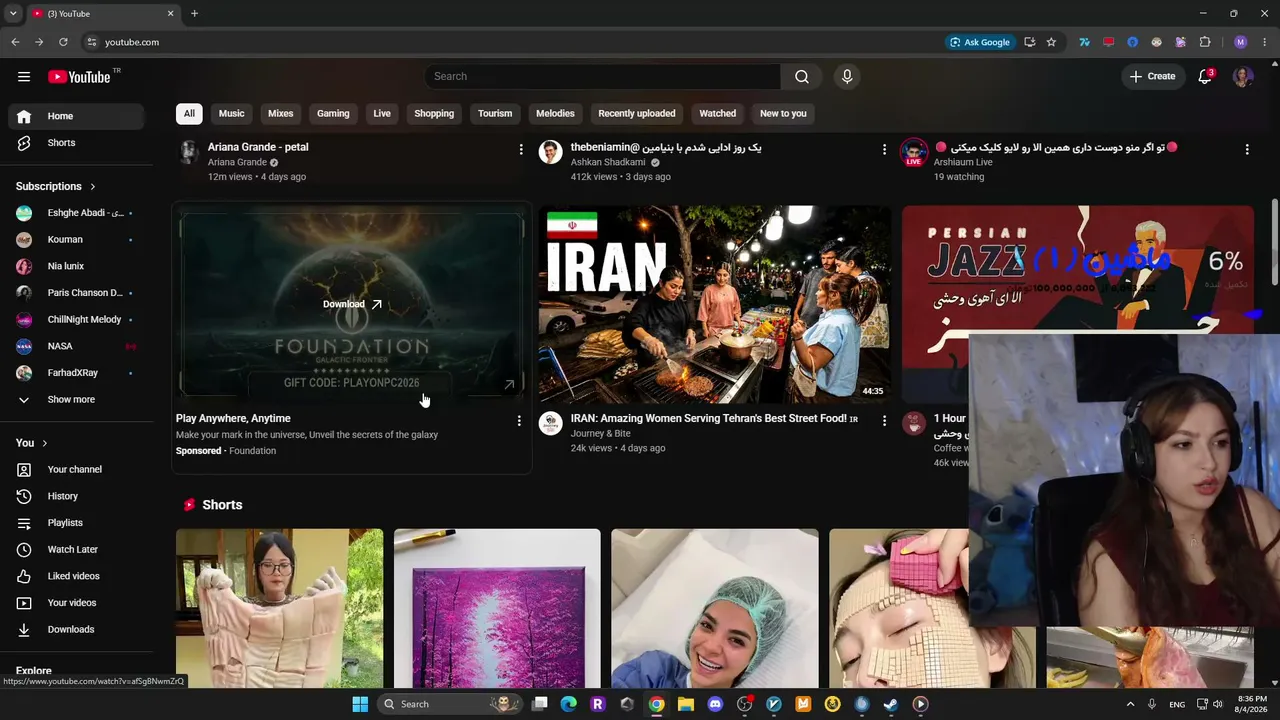Image resolution: width=1280 pixels, height=720 pixels.
Task: Select the Gaming filter chip
Action: click(x=333, y=114)
